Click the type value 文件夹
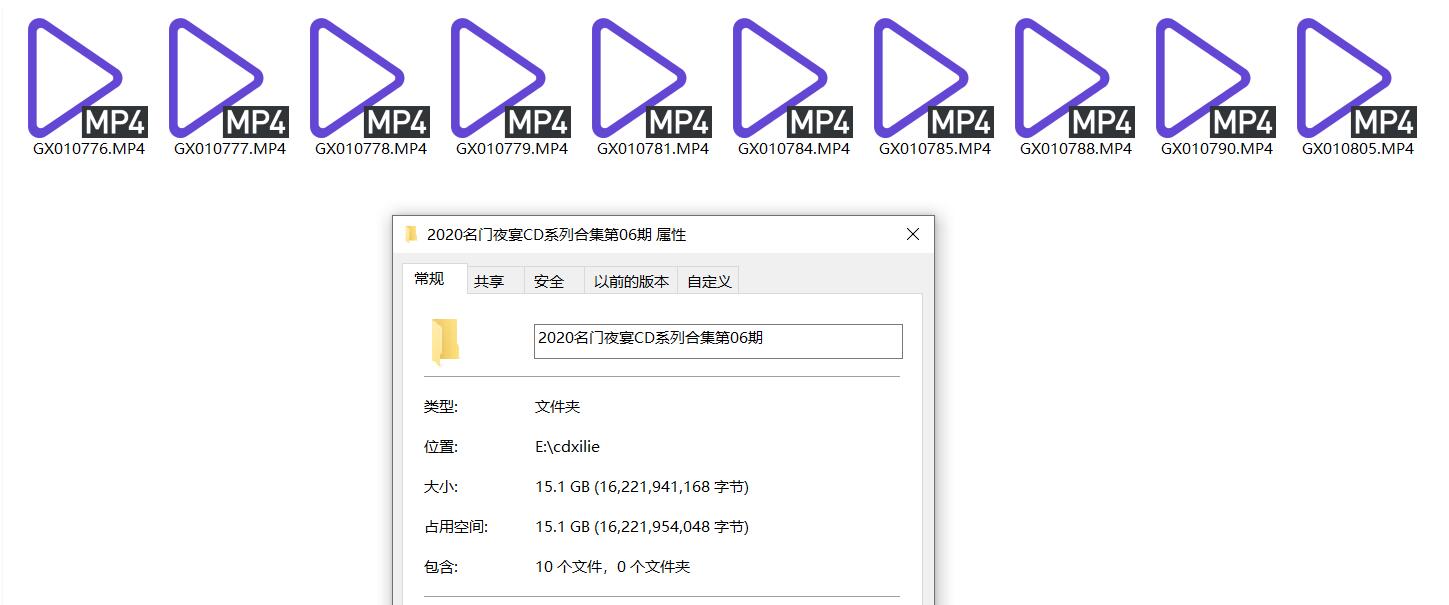This screenshot has height=605, width=1449. [558, 407]
